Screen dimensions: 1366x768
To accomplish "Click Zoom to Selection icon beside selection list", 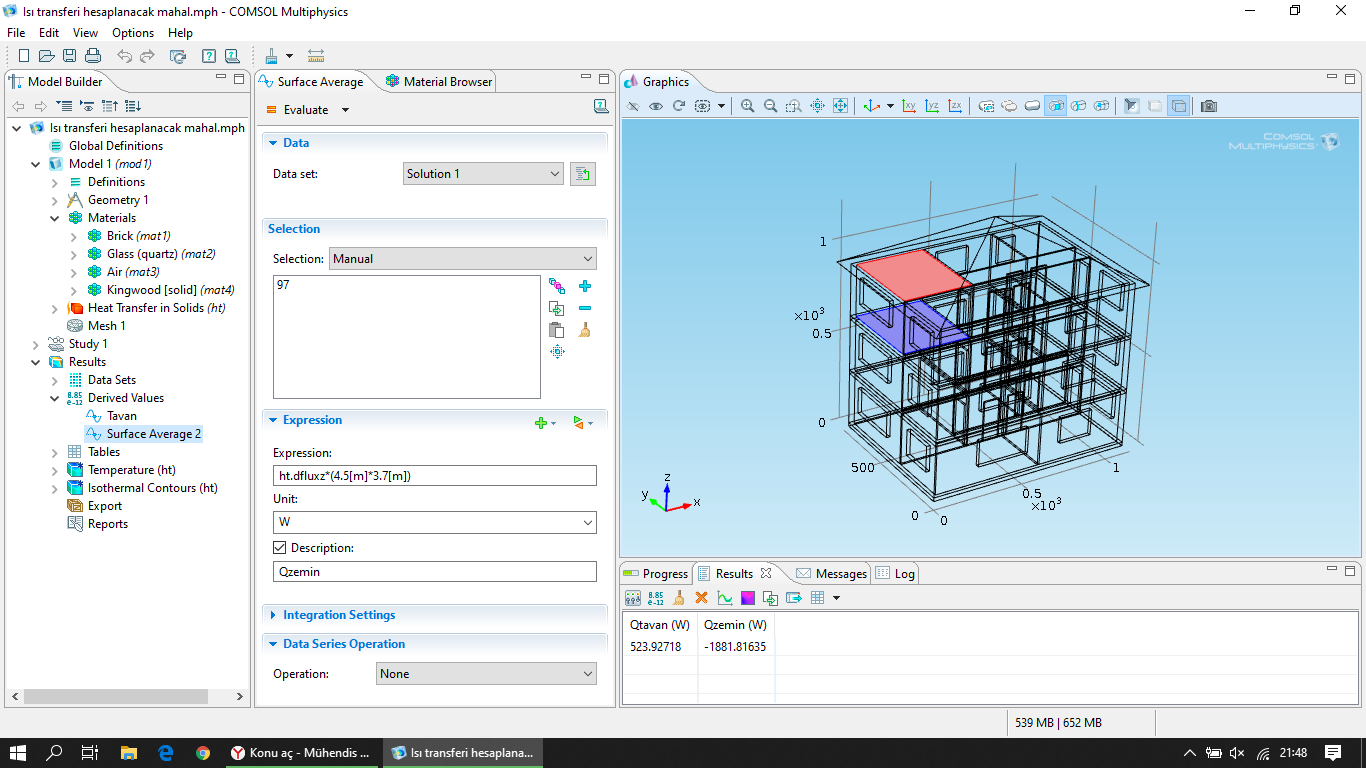I will coord(557,352).
